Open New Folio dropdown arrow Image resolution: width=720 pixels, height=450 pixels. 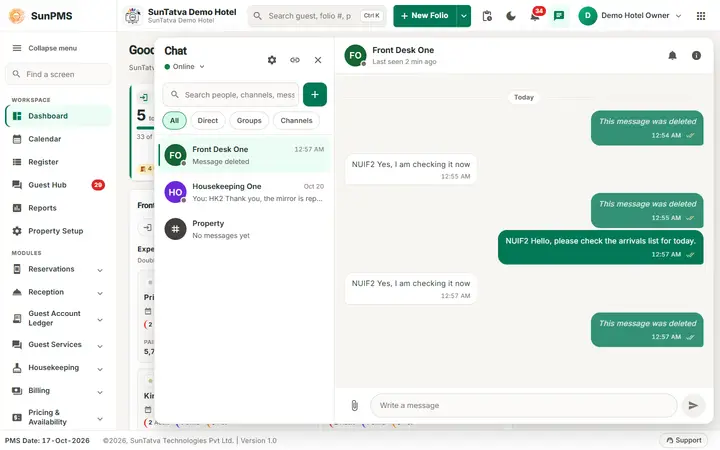464,16
